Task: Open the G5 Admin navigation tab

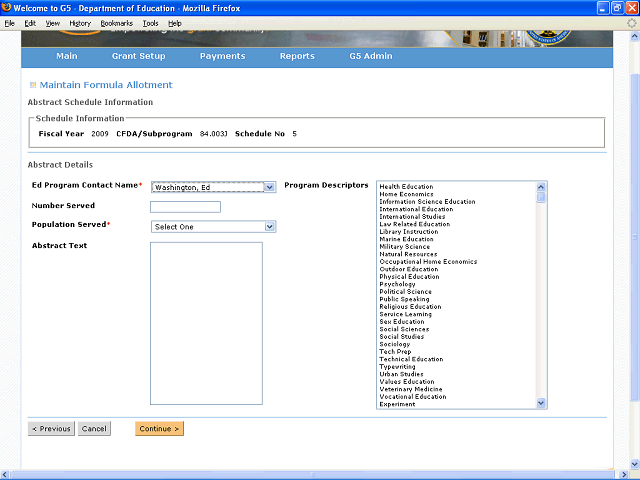Action: 371,56
